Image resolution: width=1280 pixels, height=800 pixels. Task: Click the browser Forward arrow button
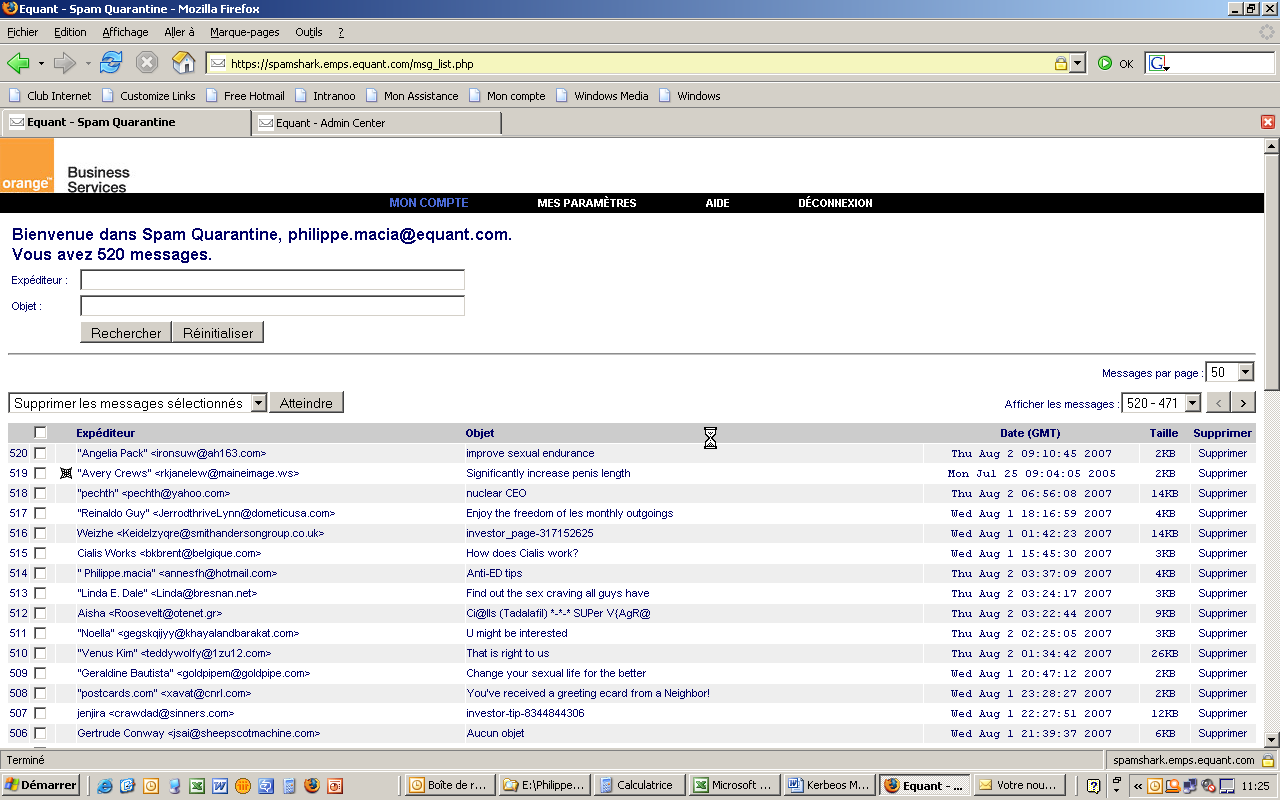point(64,63)
